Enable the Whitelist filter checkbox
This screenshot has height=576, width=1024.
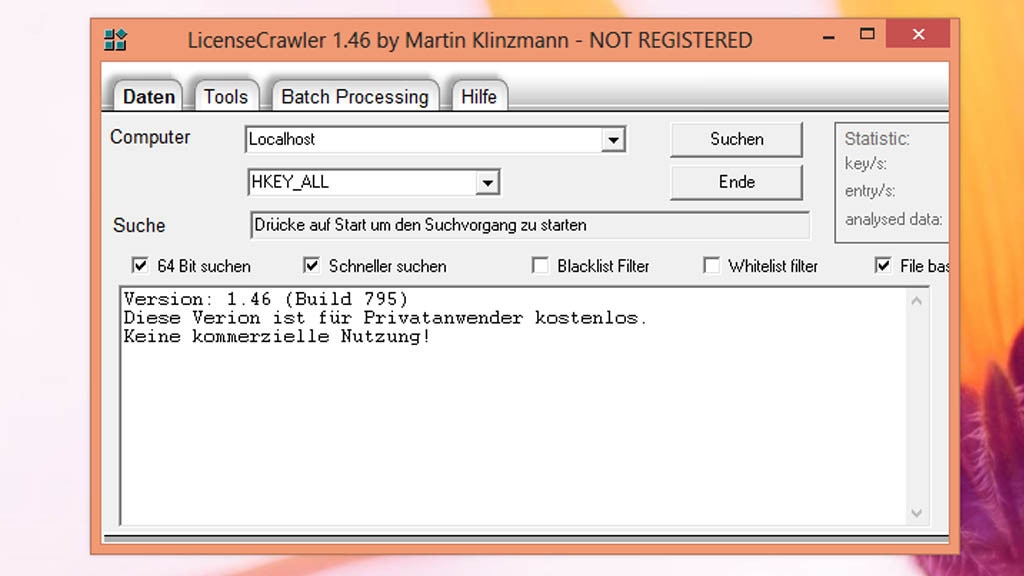coord(712,265)
